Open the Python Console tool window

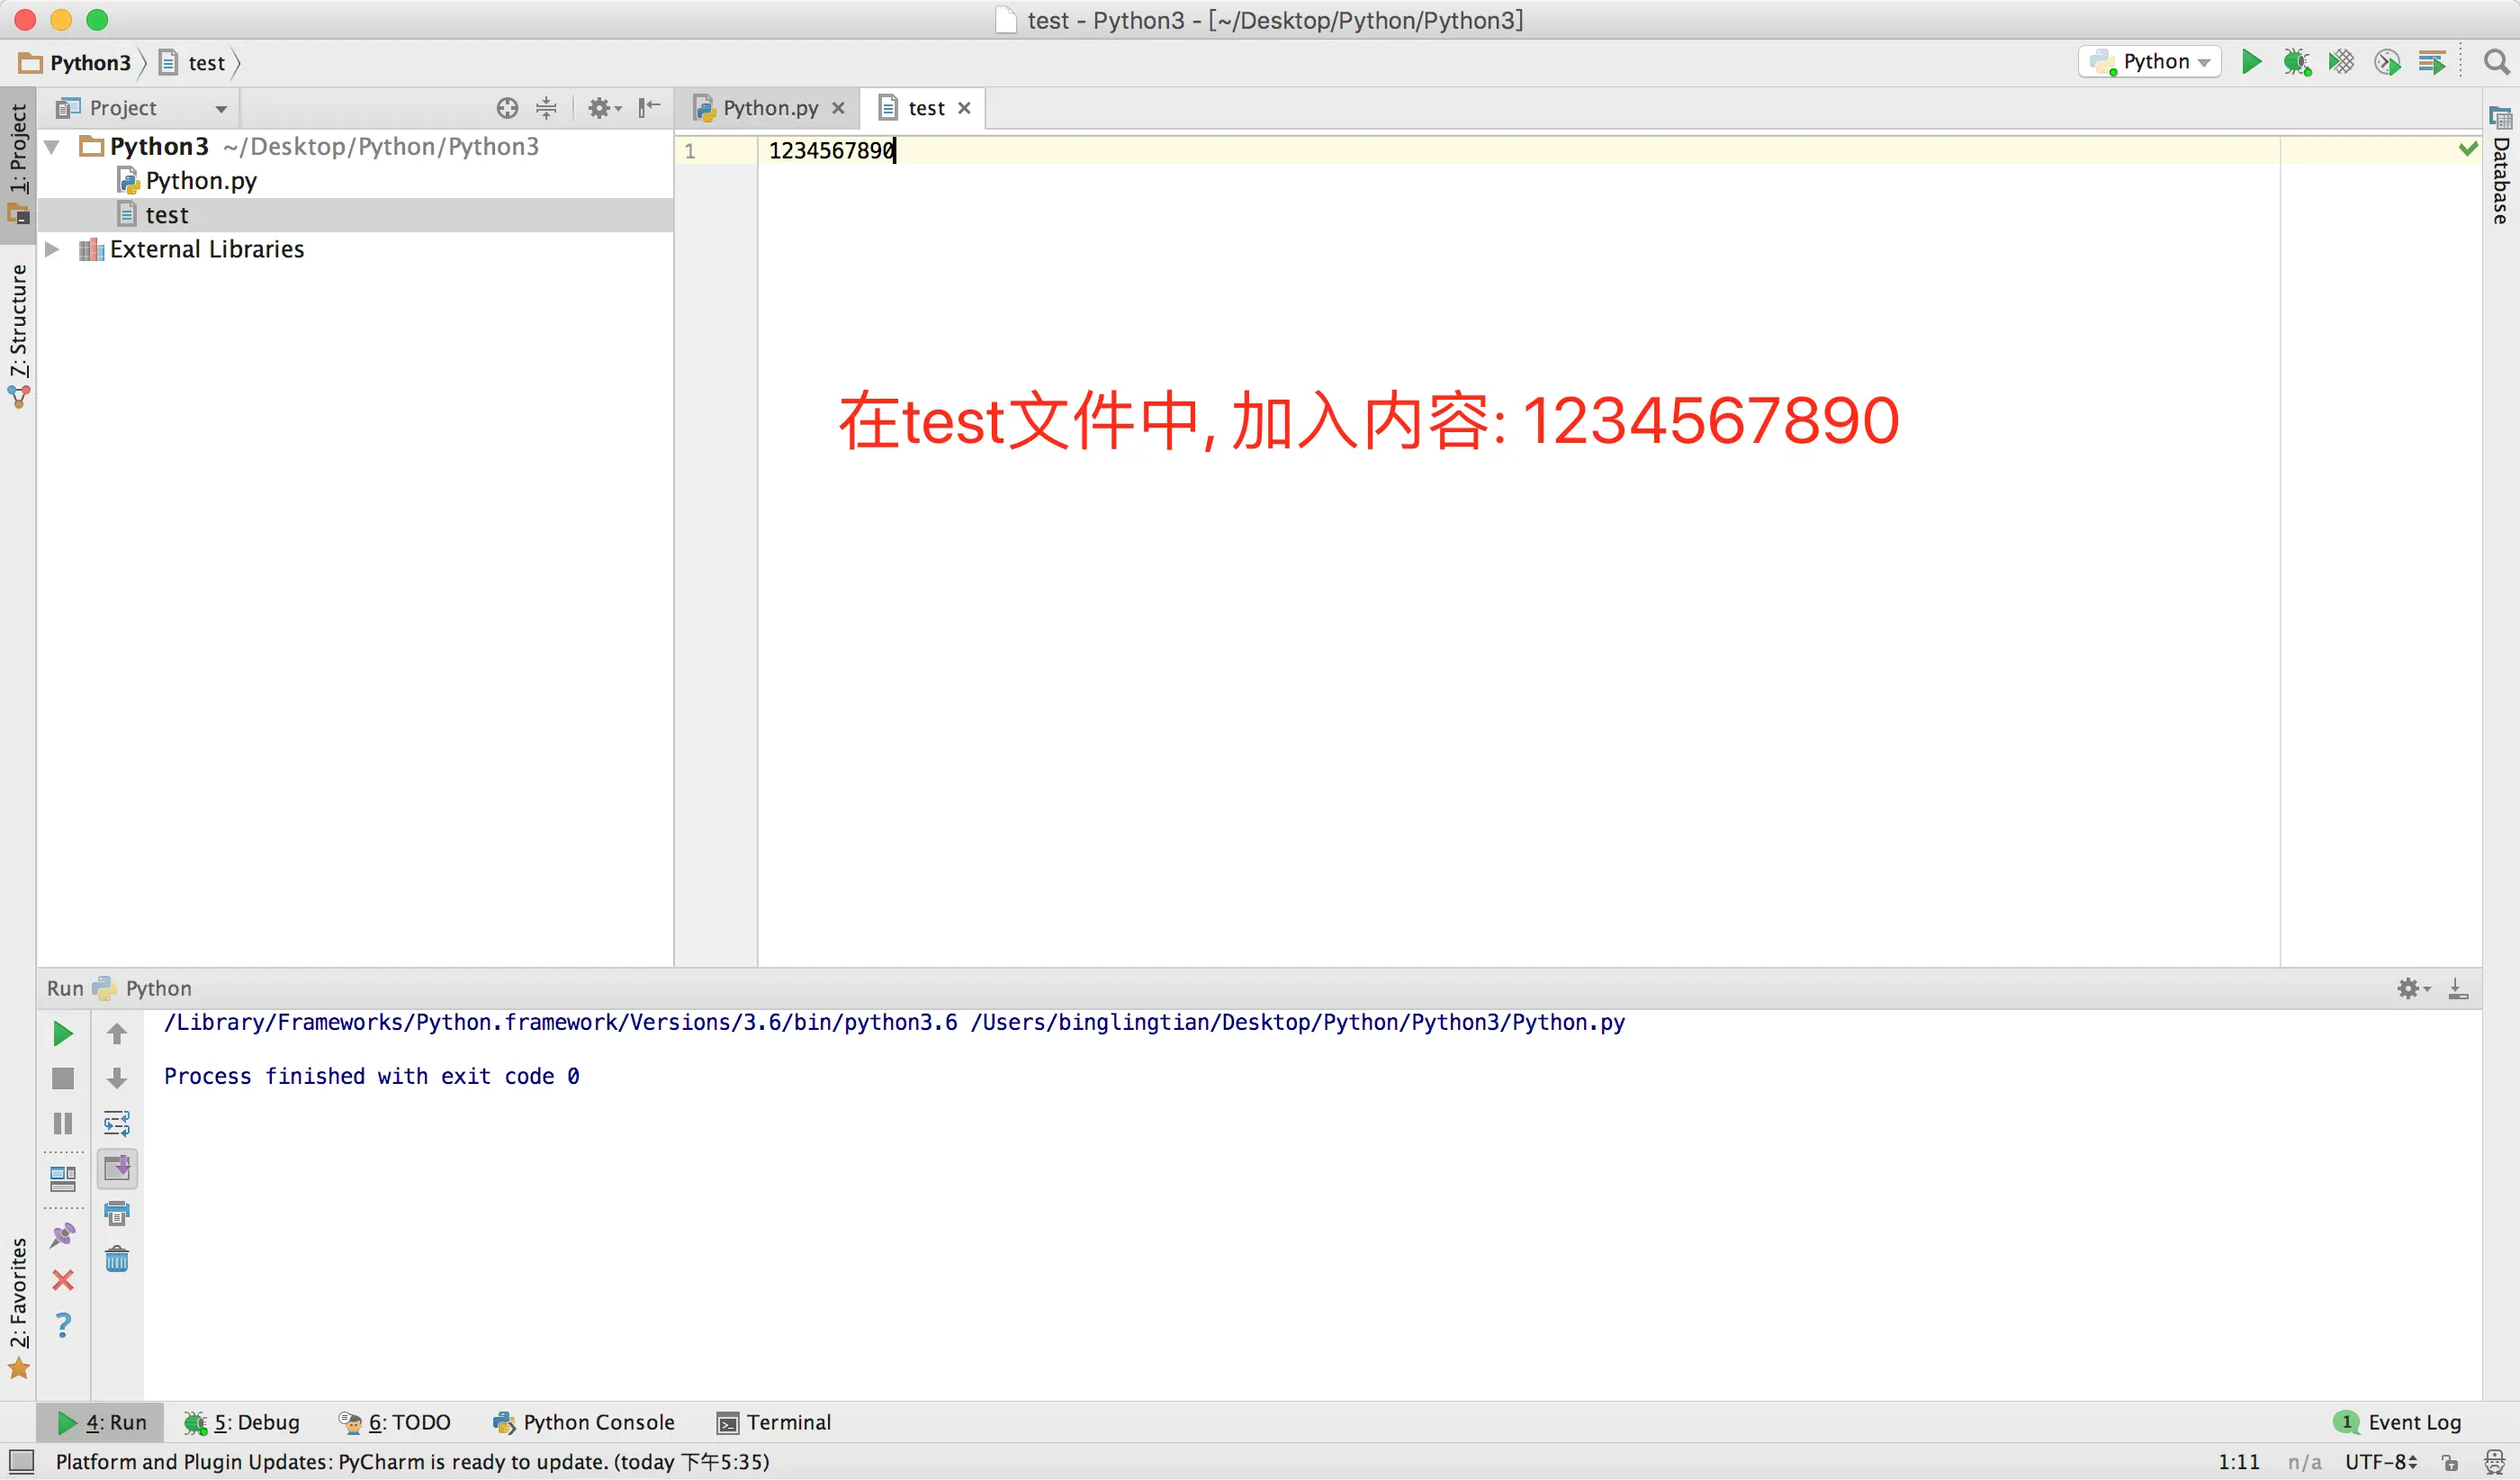[x=584, y=1422]
